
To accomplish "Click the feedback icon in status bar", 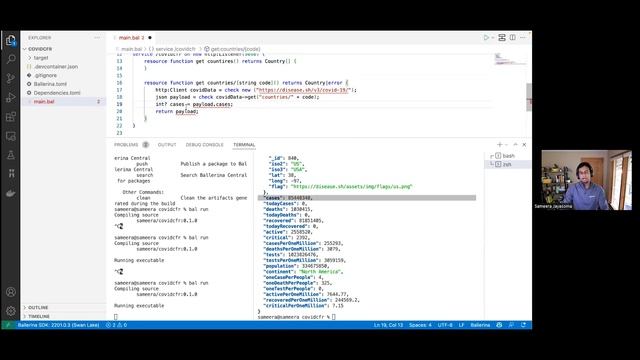I will click(511, 325).
